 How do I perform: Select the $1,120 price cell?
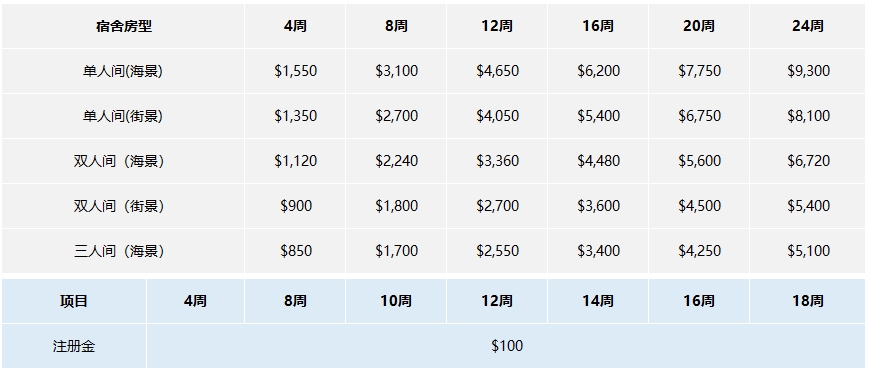(x=295, y=161)
